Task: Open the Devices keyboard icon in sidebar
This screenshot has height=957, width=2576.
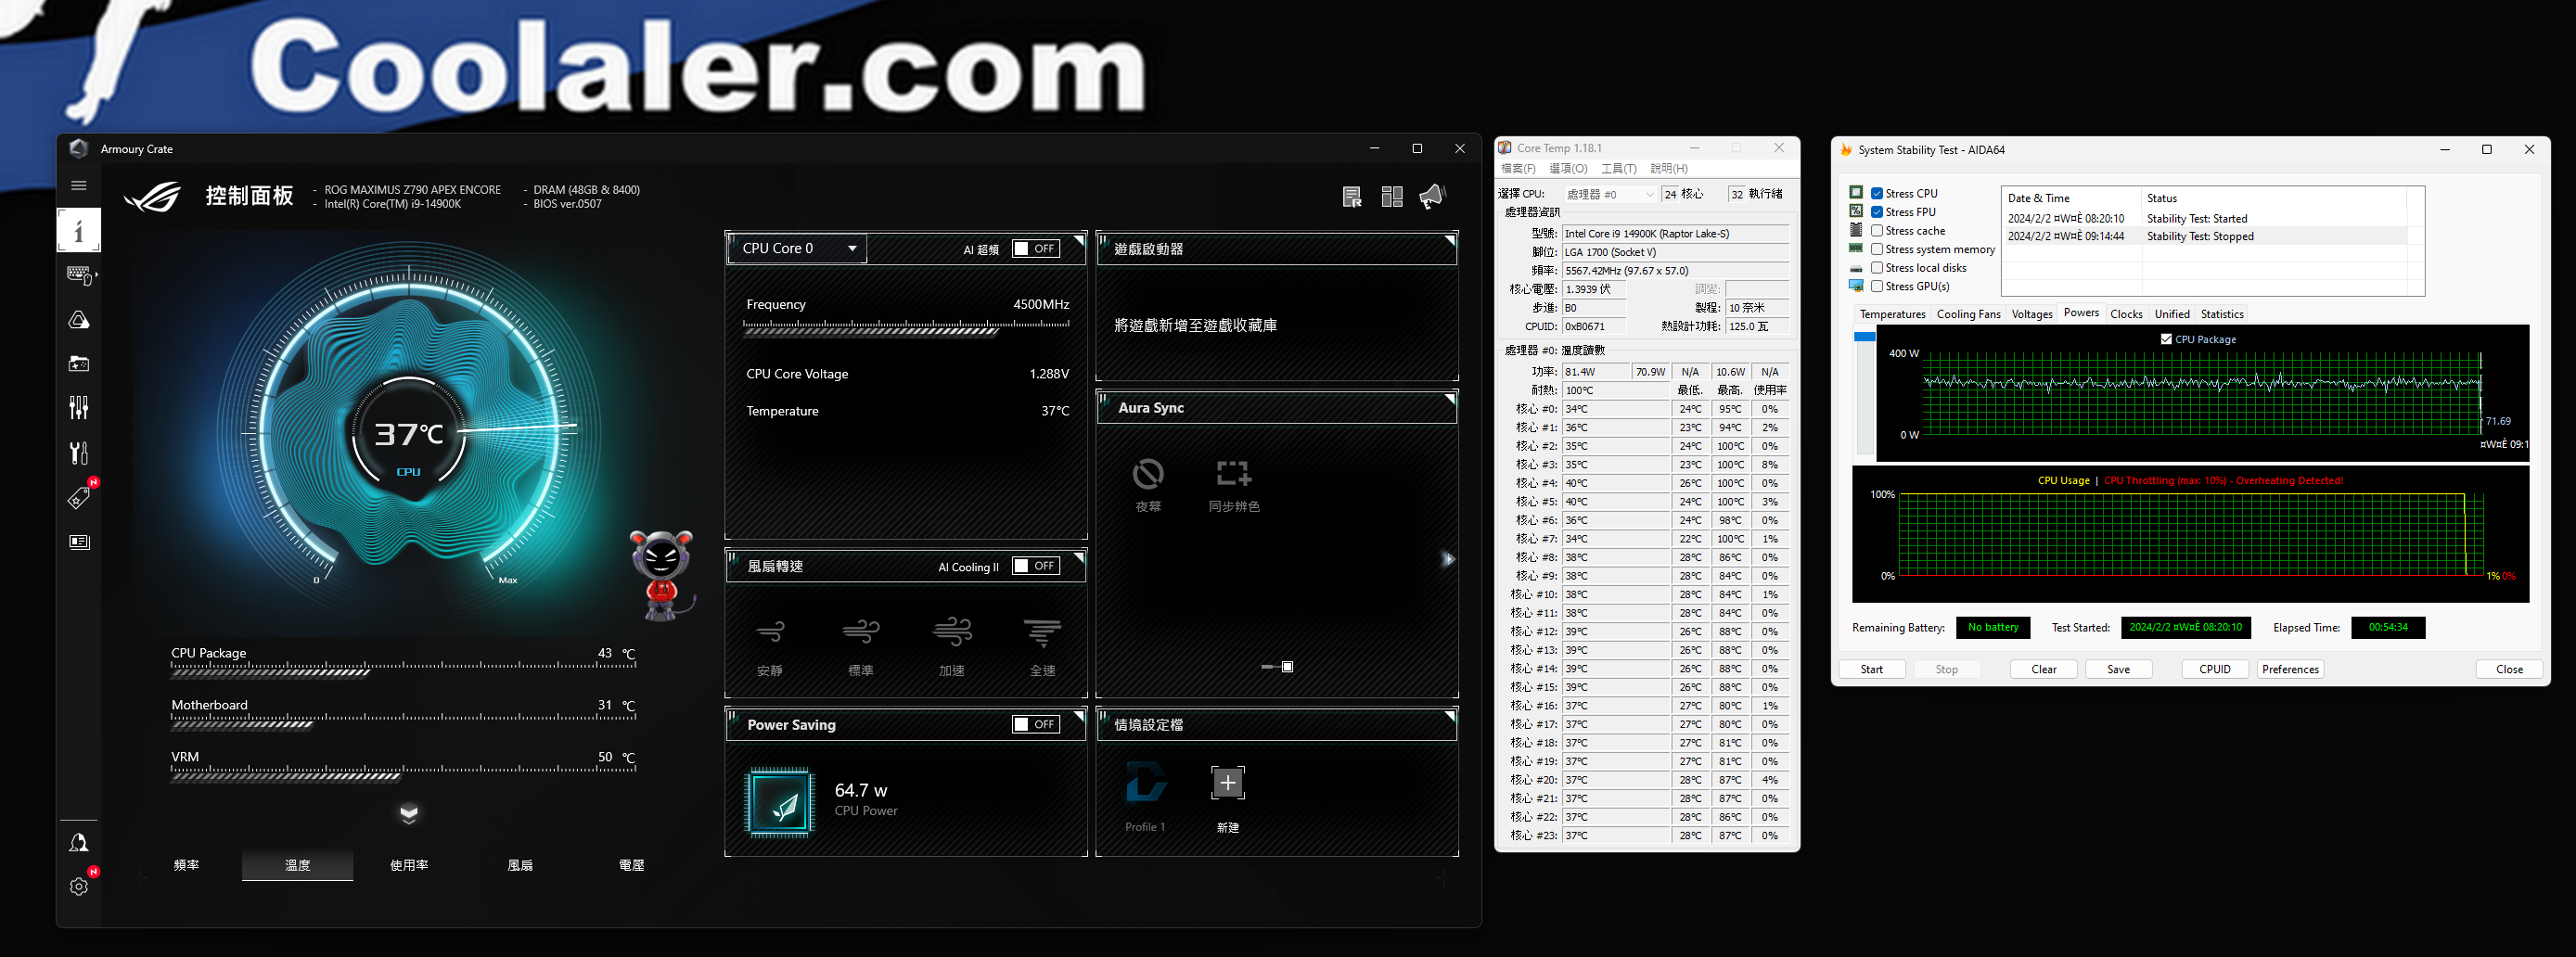Action: click(79, 275)
